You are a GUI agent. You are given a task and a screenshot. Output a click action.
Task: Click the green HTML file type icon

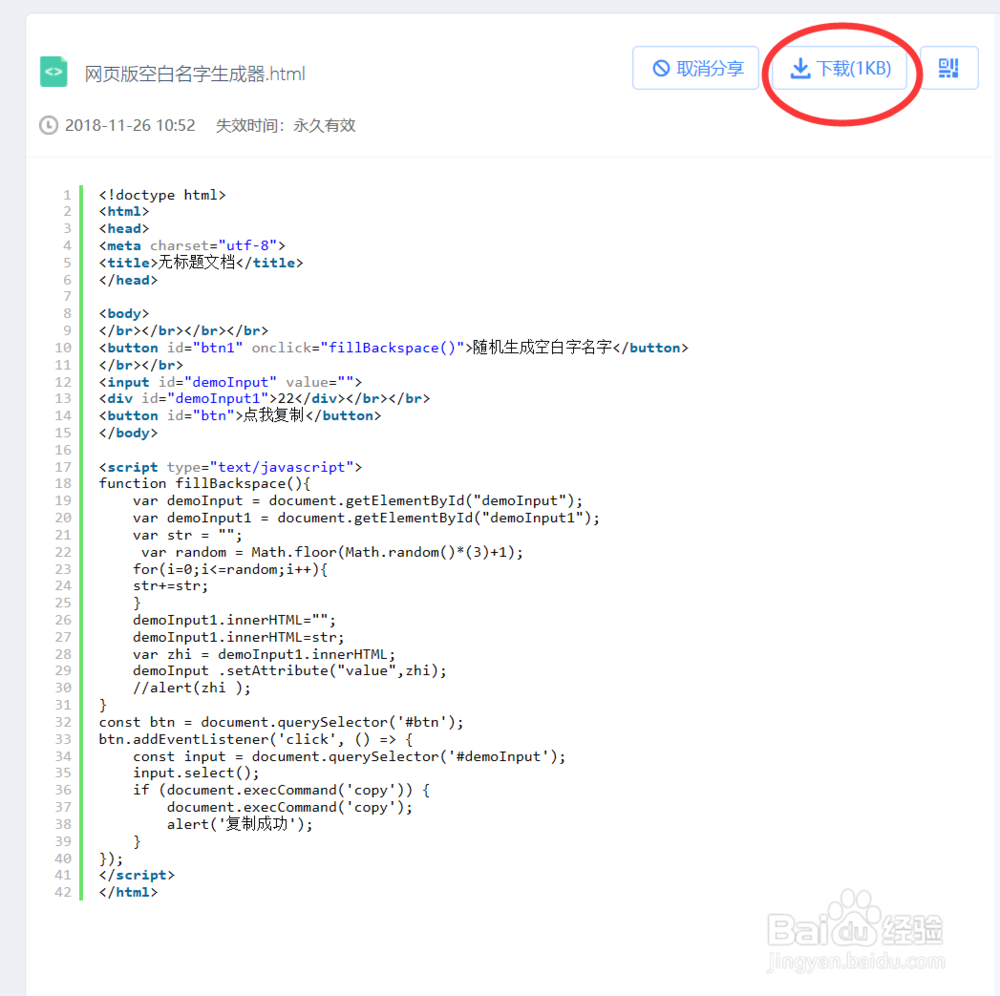[x=54, y=71]
